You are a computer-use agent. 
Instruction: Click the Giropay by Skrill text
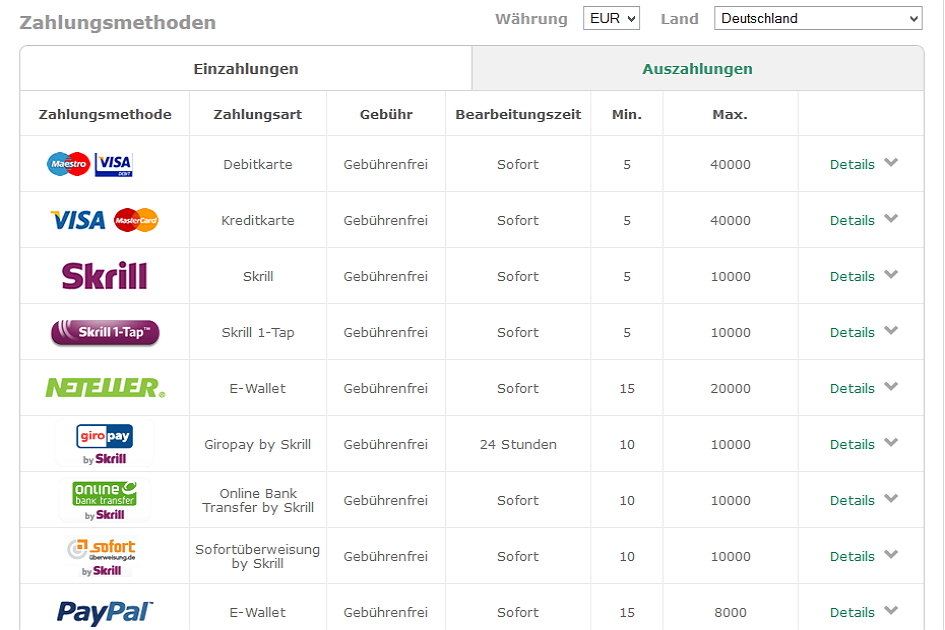(258, 445)
